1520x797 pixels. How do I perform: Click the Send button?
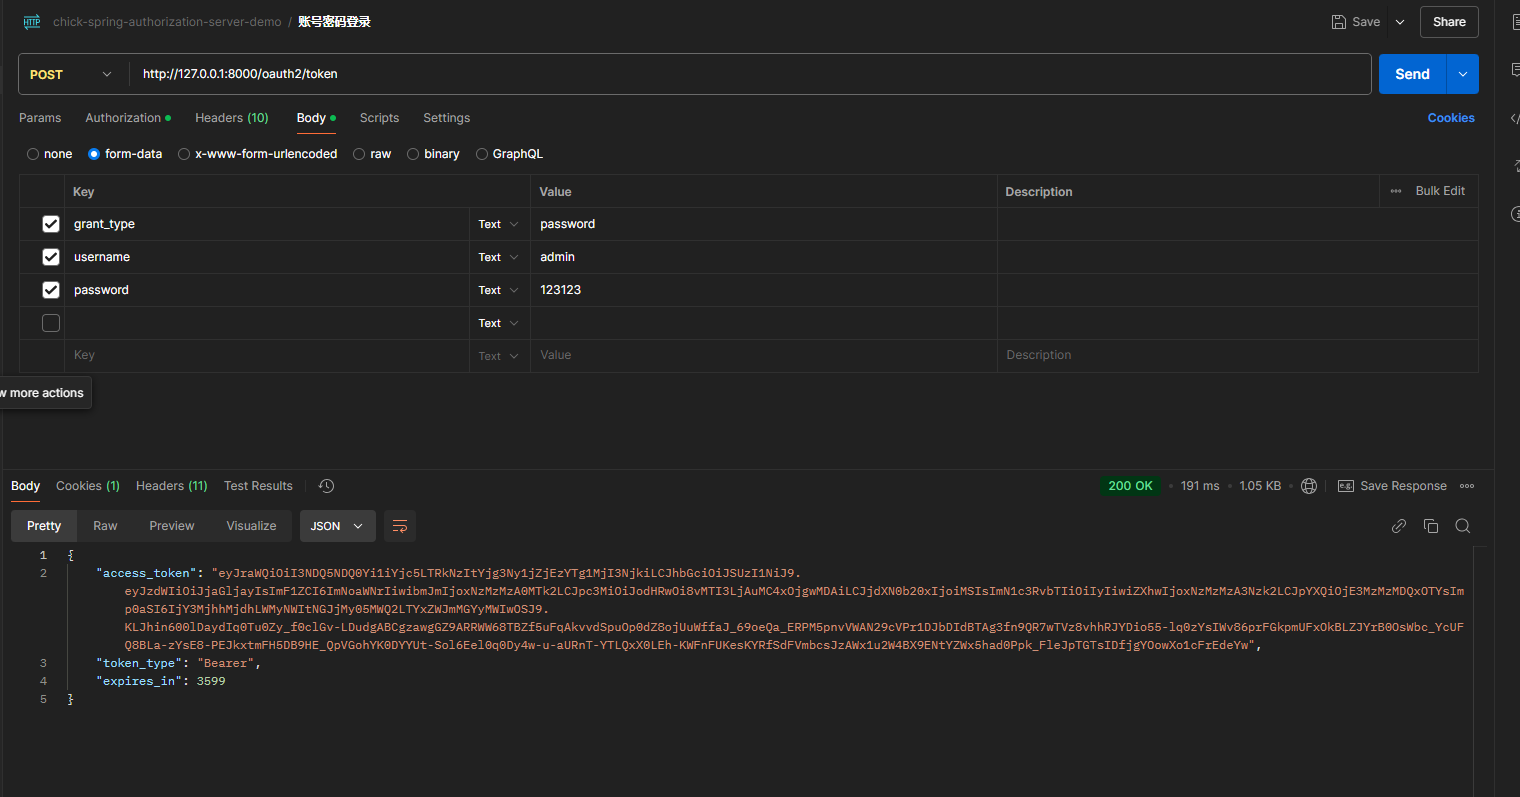(x=1412, y=74)
